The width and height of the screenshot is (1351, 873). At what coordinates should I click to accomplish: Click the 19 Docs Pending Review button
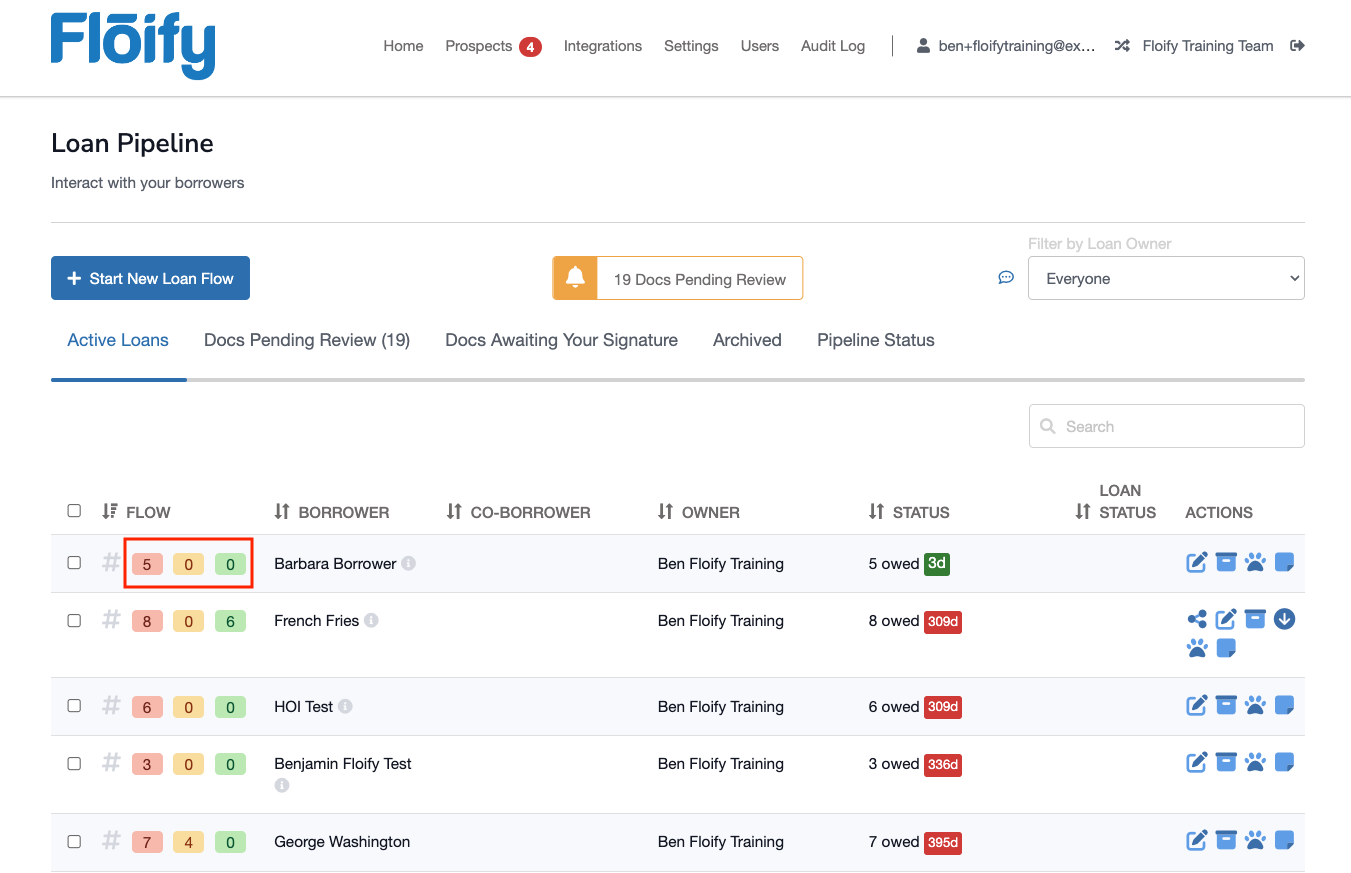pos(678,279)
